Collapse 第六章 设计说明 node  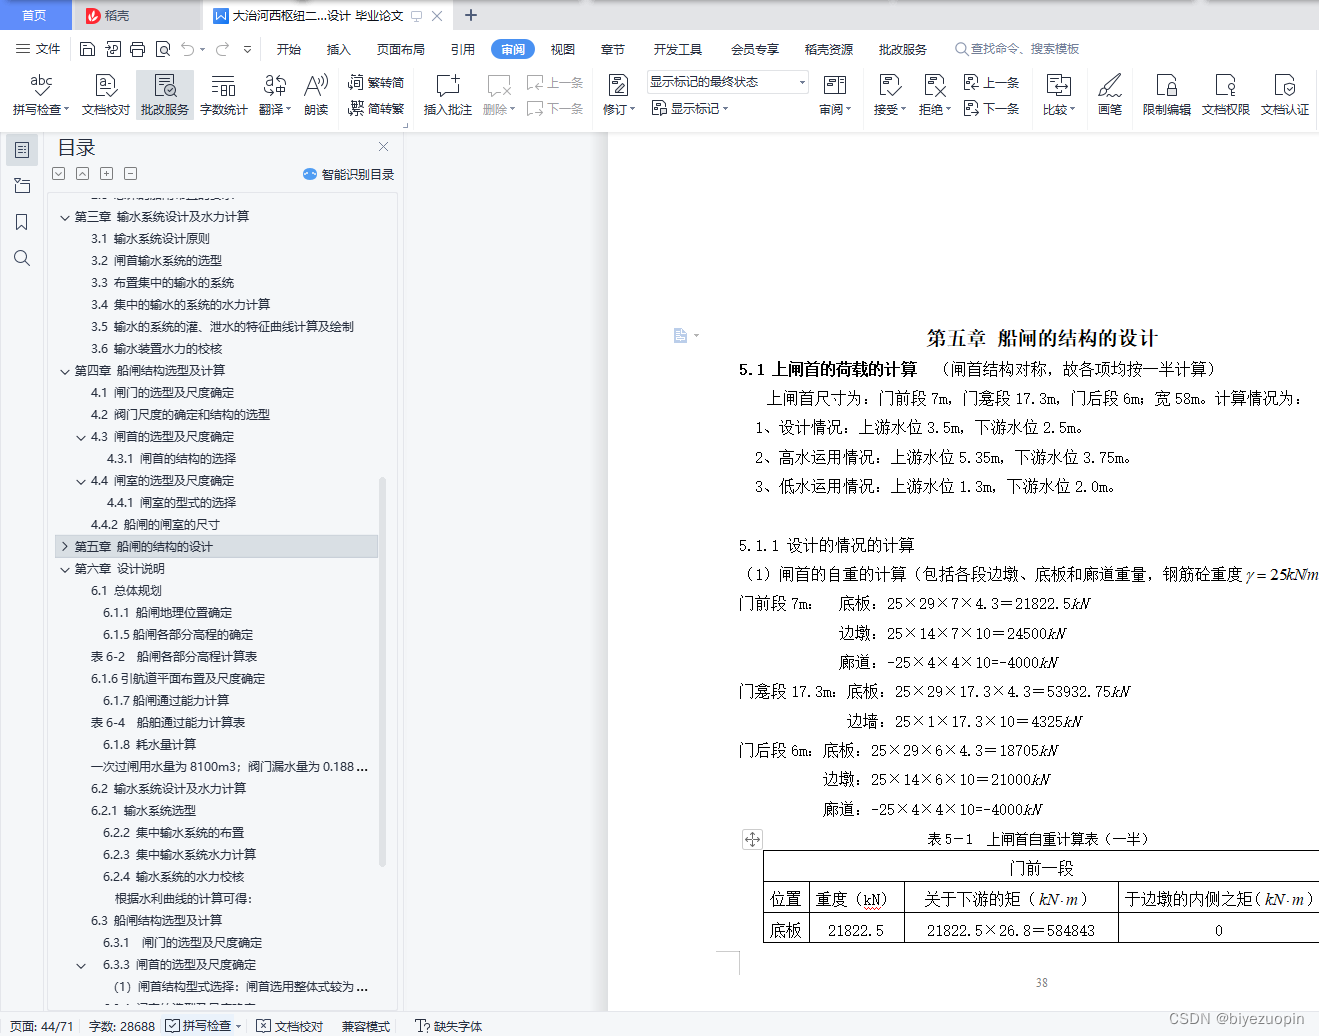(65, 569)
